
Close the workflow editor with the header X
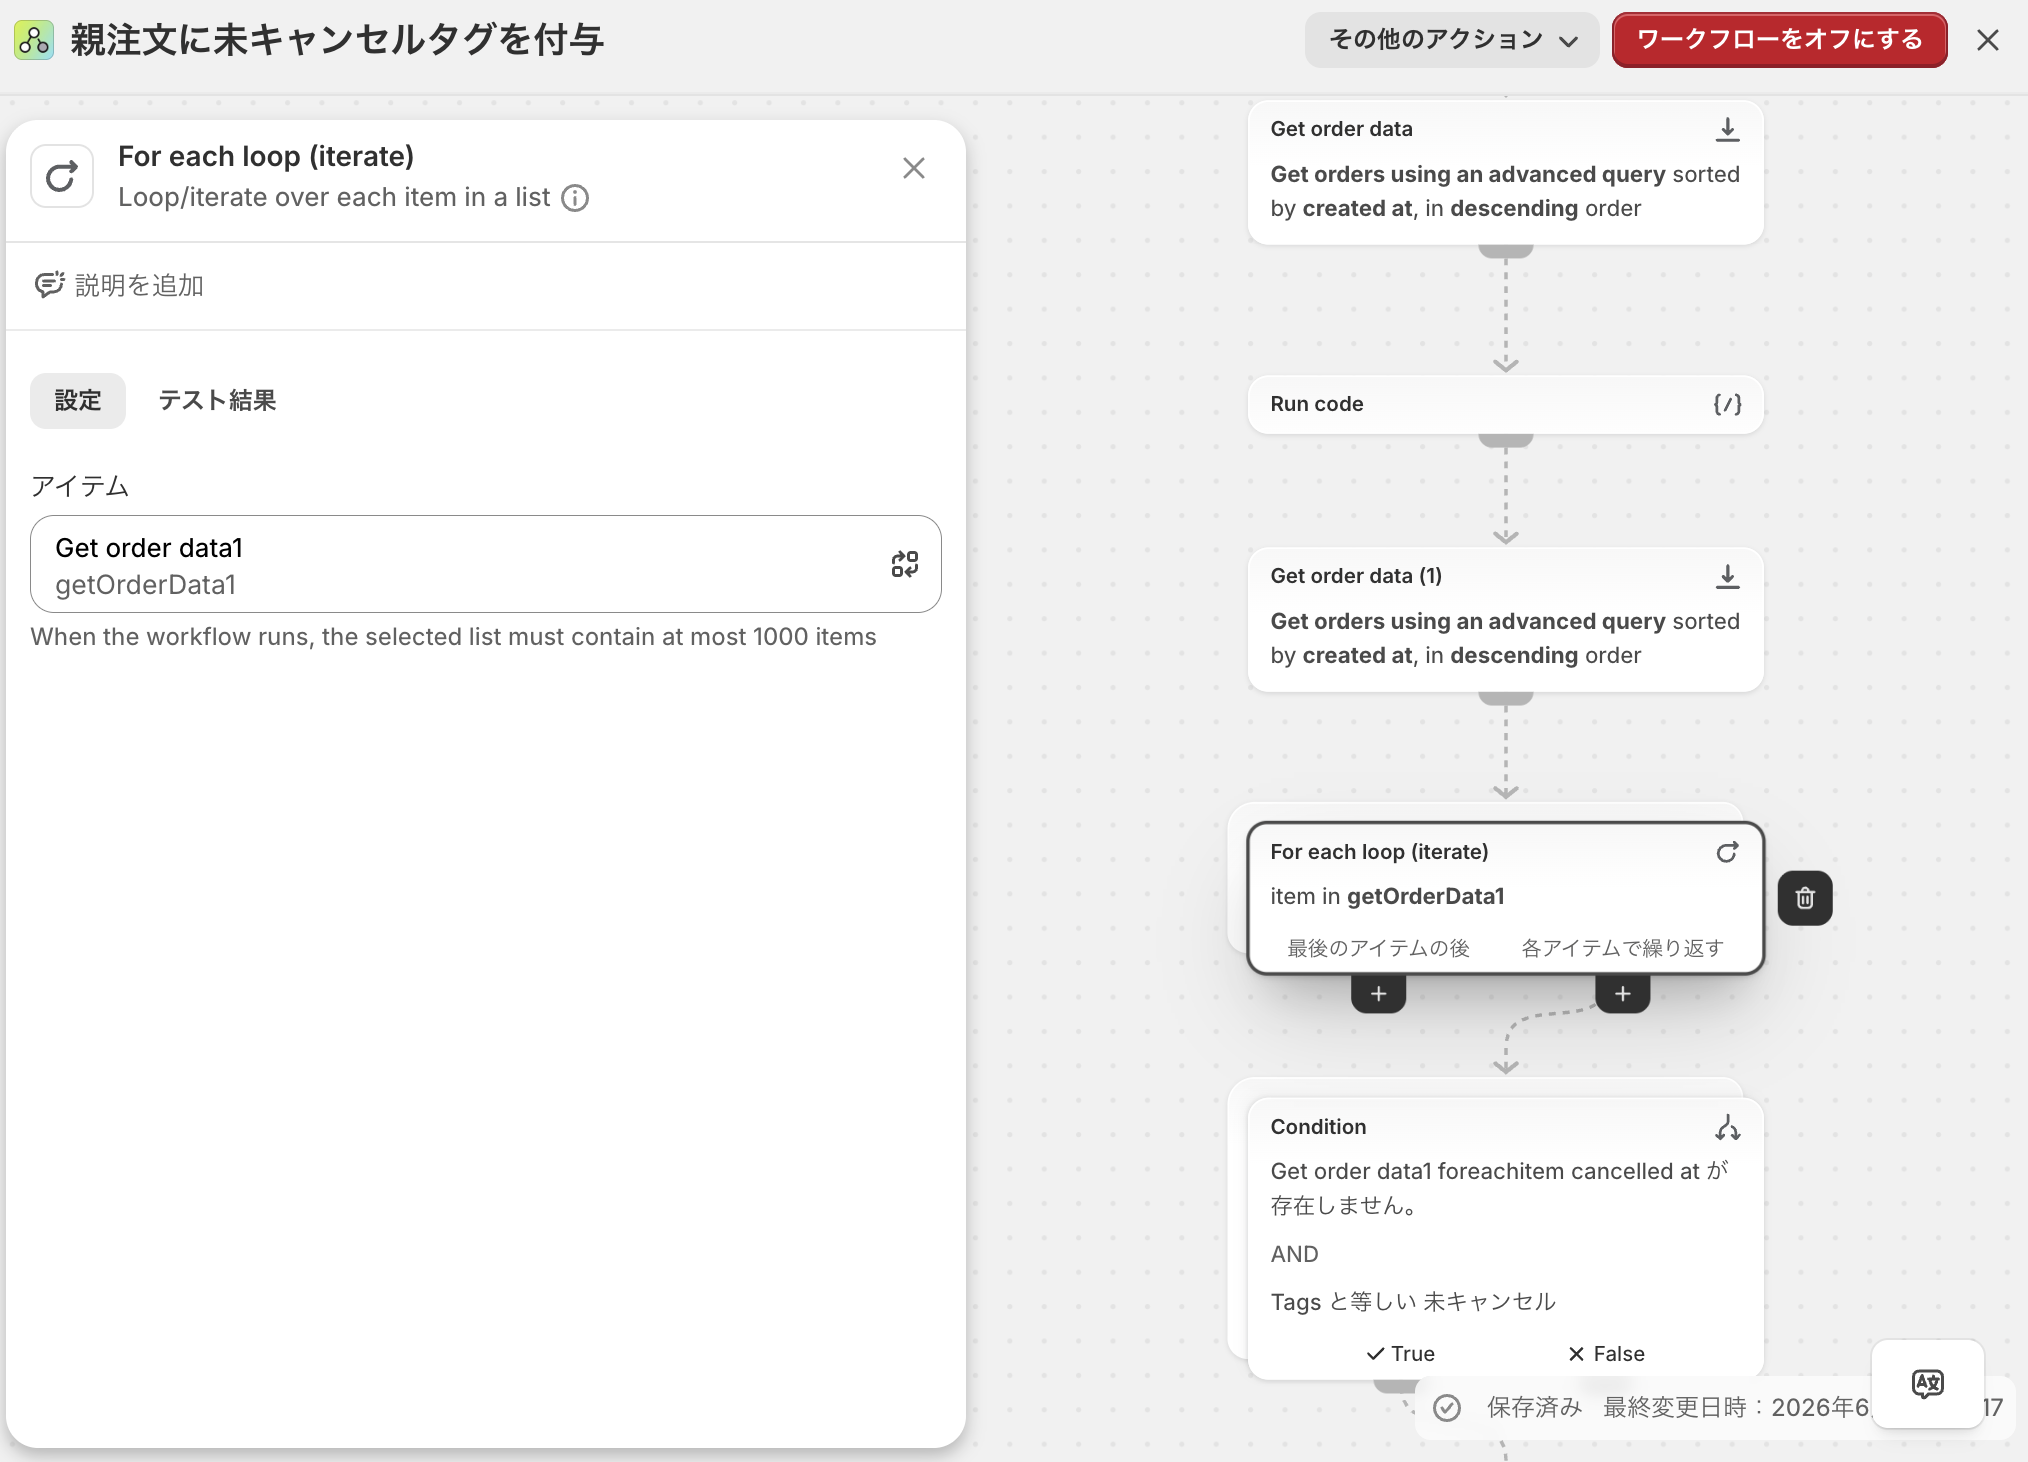point(1987,40)
